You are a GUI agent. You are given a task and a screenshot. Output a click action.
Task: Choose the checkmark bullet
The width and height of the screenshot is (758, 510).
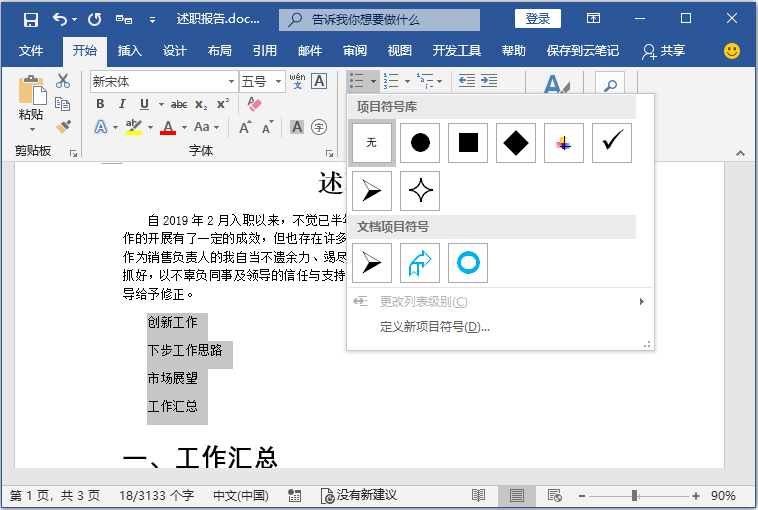(x=612, y=143)
